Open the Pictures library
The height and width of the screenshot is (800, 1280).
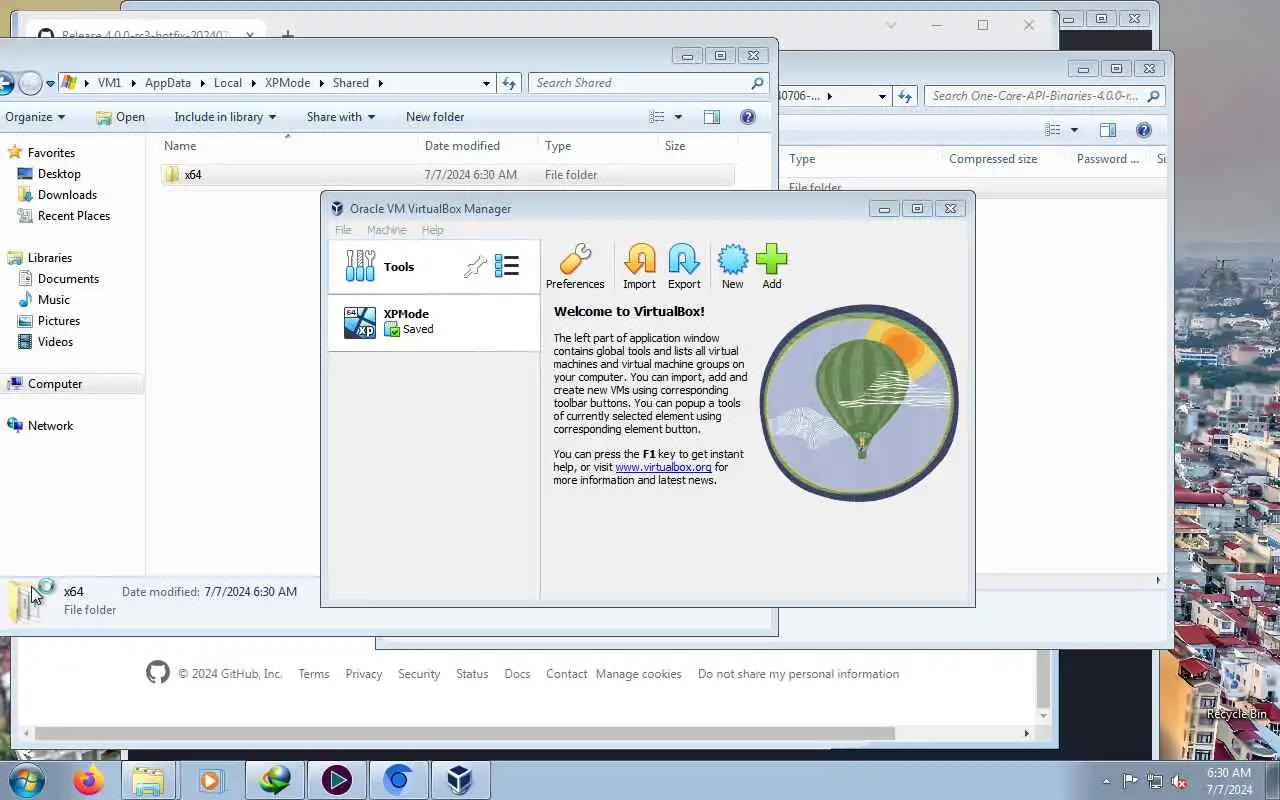tap(58, 321)
